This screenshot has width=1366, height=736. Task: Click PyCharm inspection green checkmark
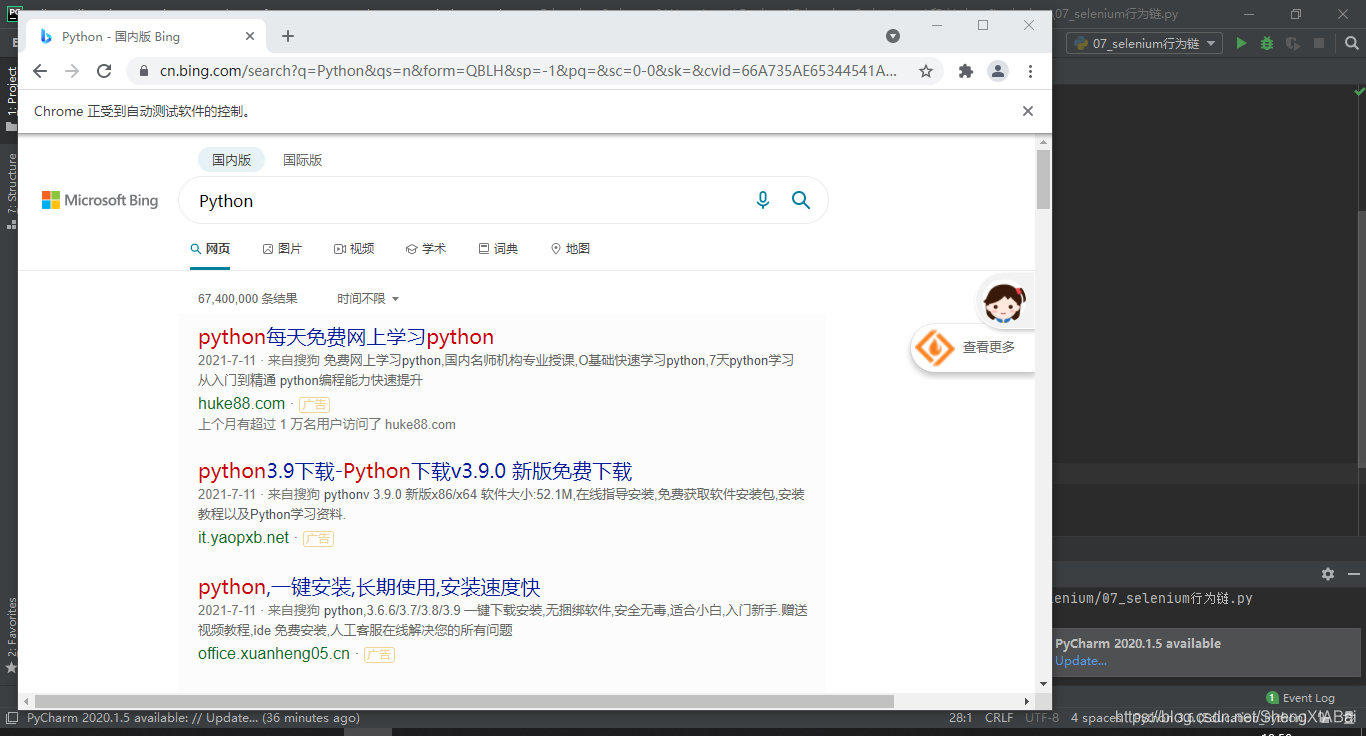1359,92
